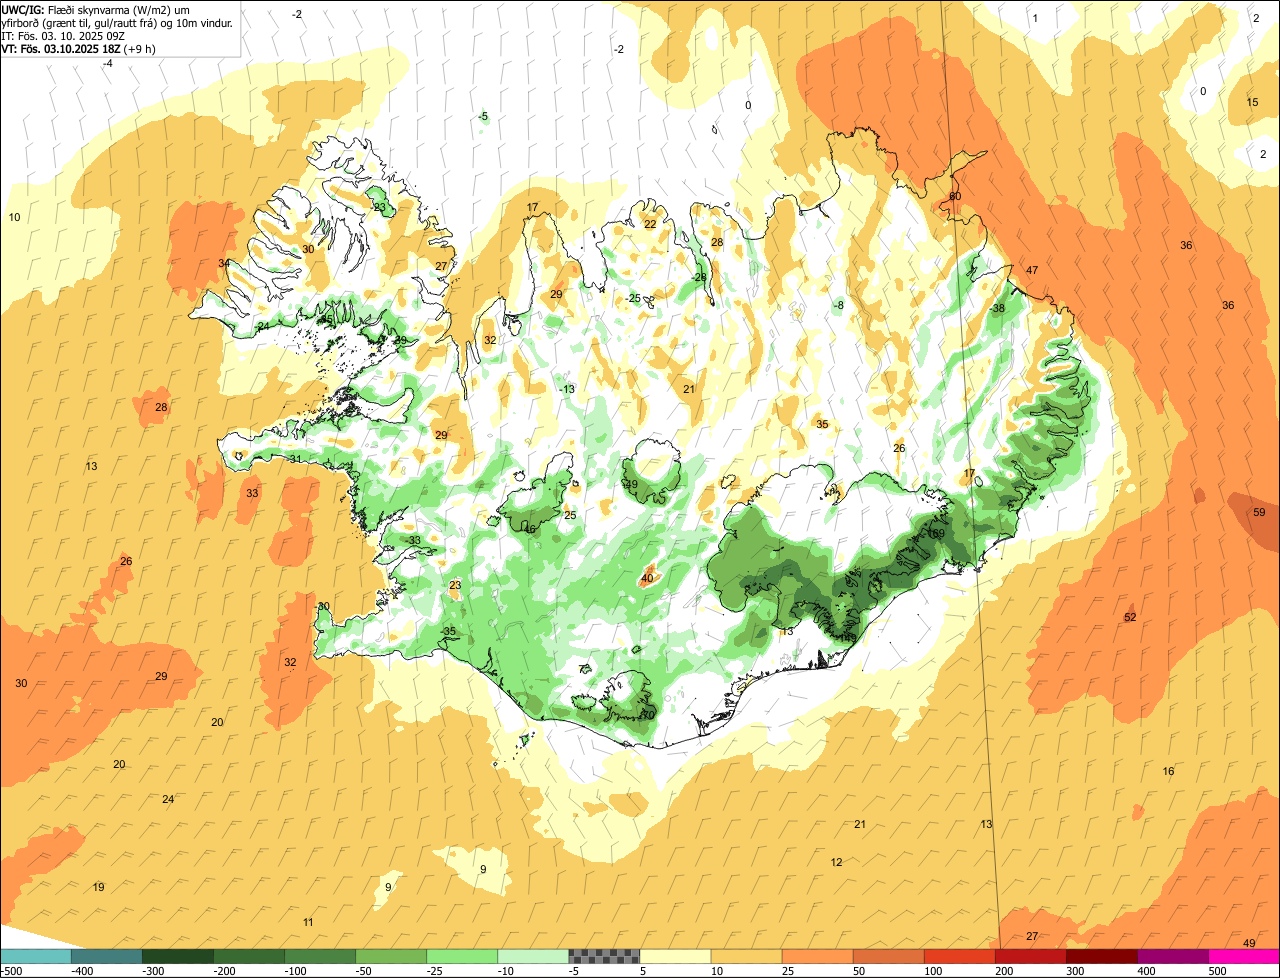Click the magenta above-500 legend swatch

[1243, 956]
